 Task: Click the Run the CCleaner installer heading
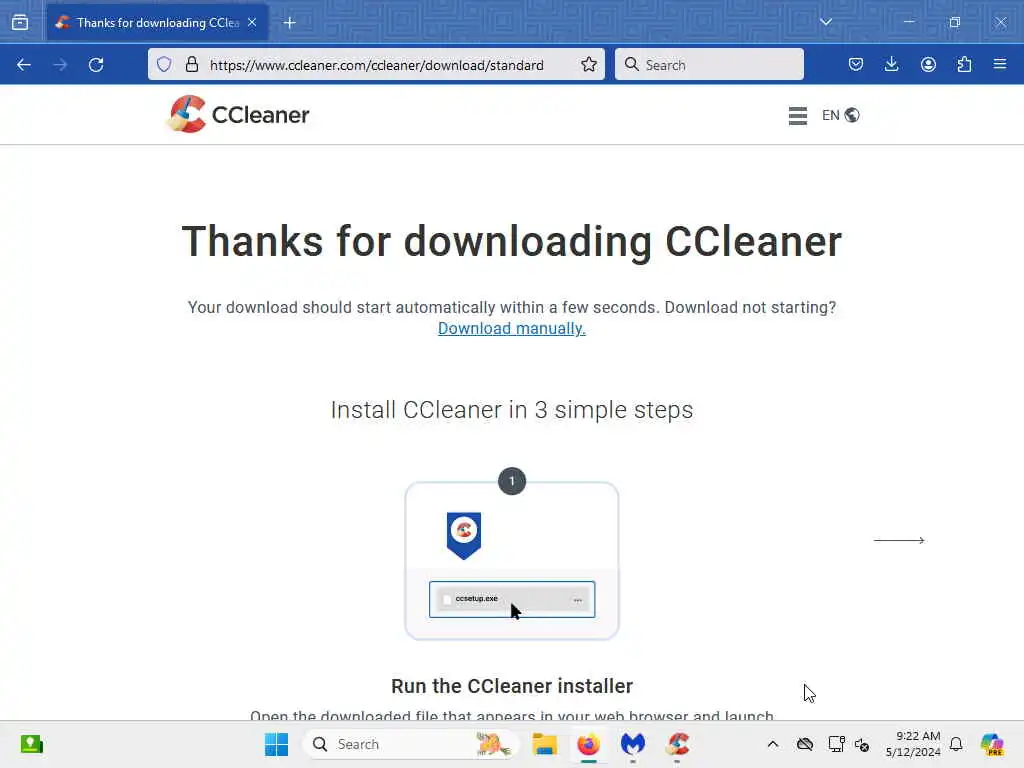click(x=511, y=686)
